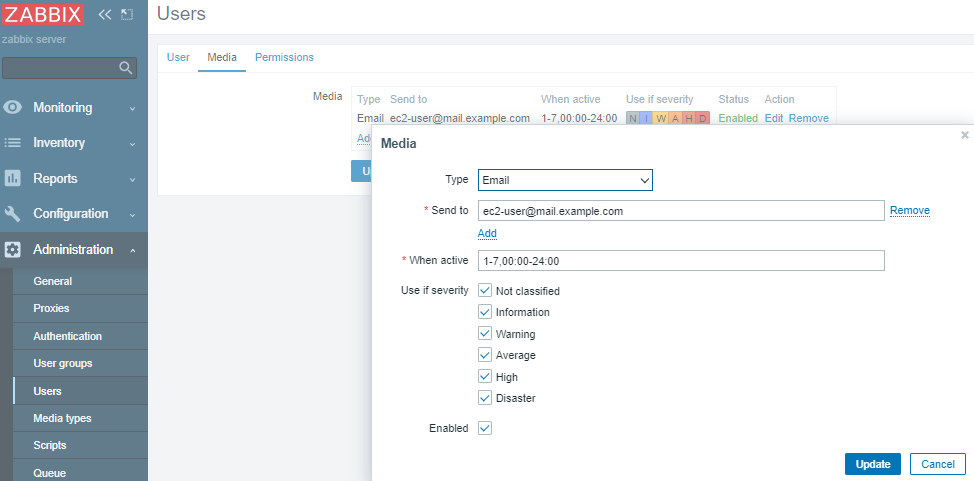974x481 pixels.
Task: Select the Media tab
Action: 222,57
